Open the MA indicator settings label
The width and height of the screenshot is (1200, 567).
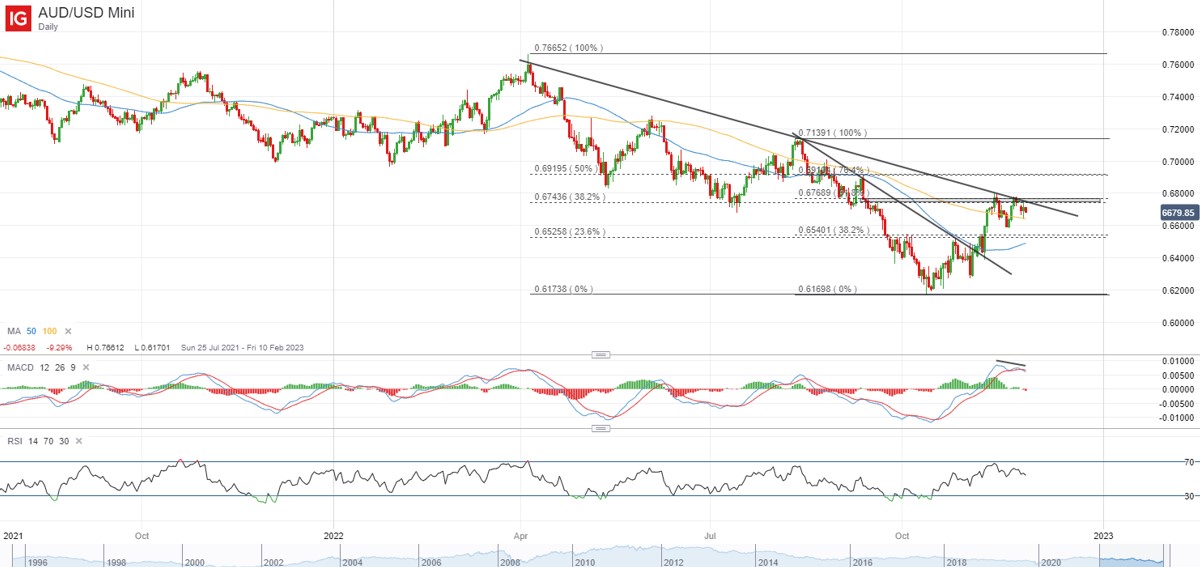(x=13, y=333)
